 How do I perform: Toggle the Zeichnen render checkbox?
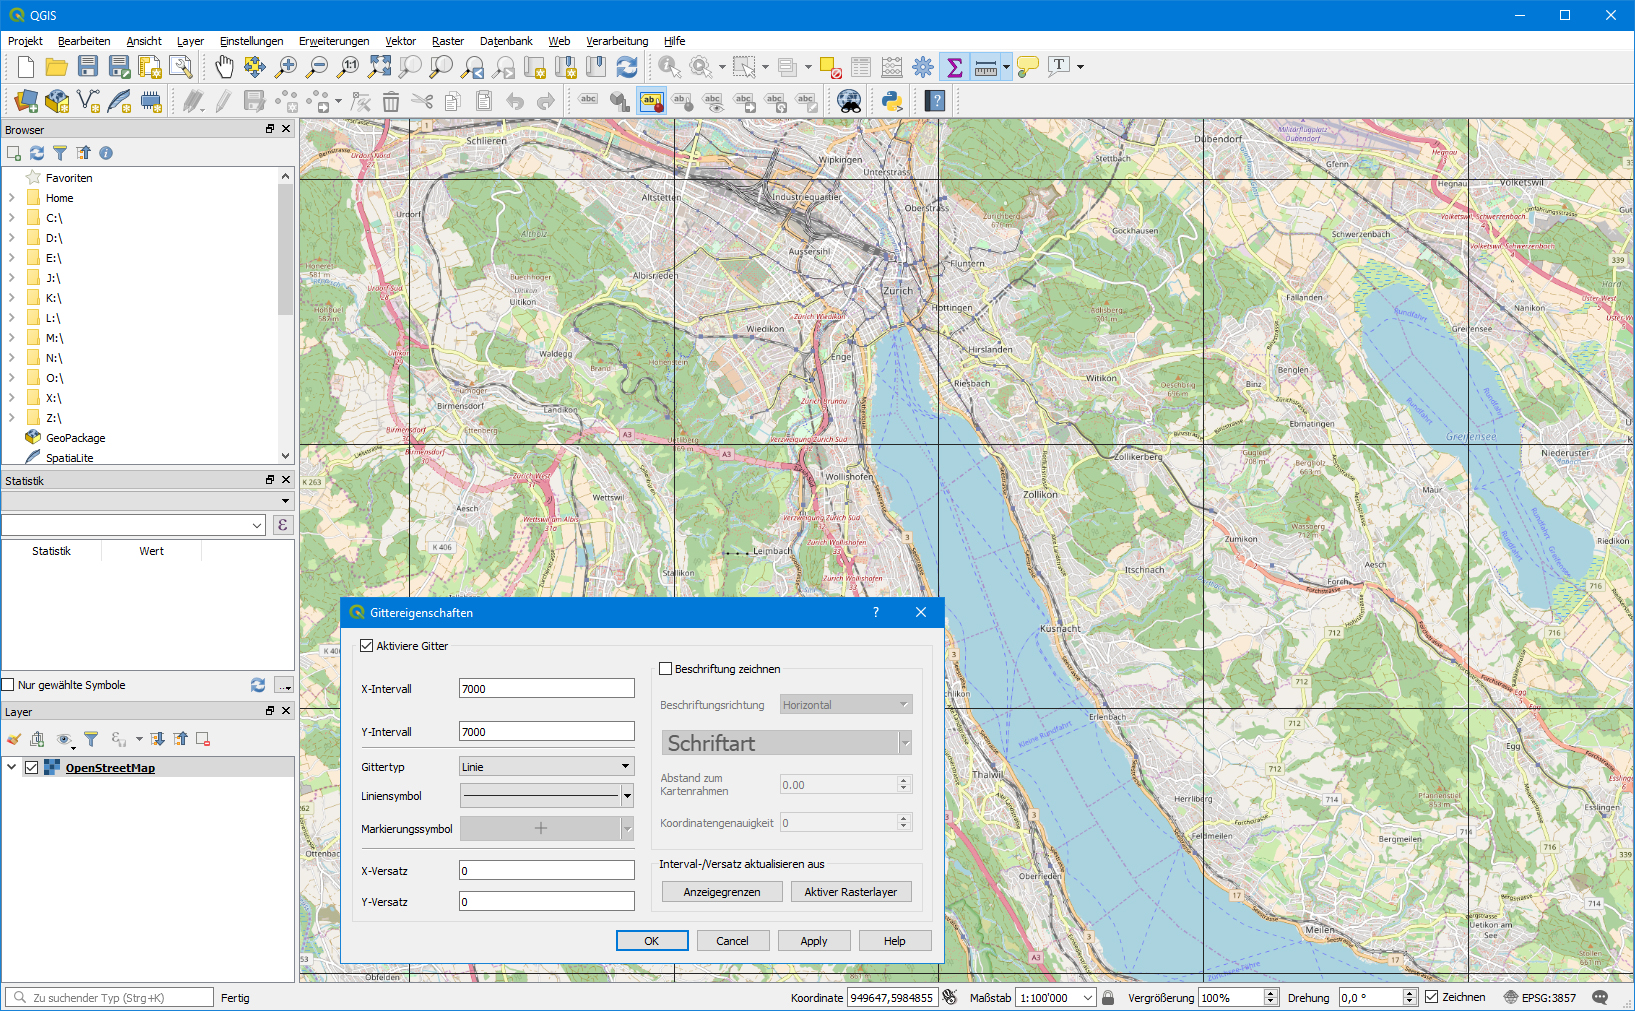click(1431, 997)
